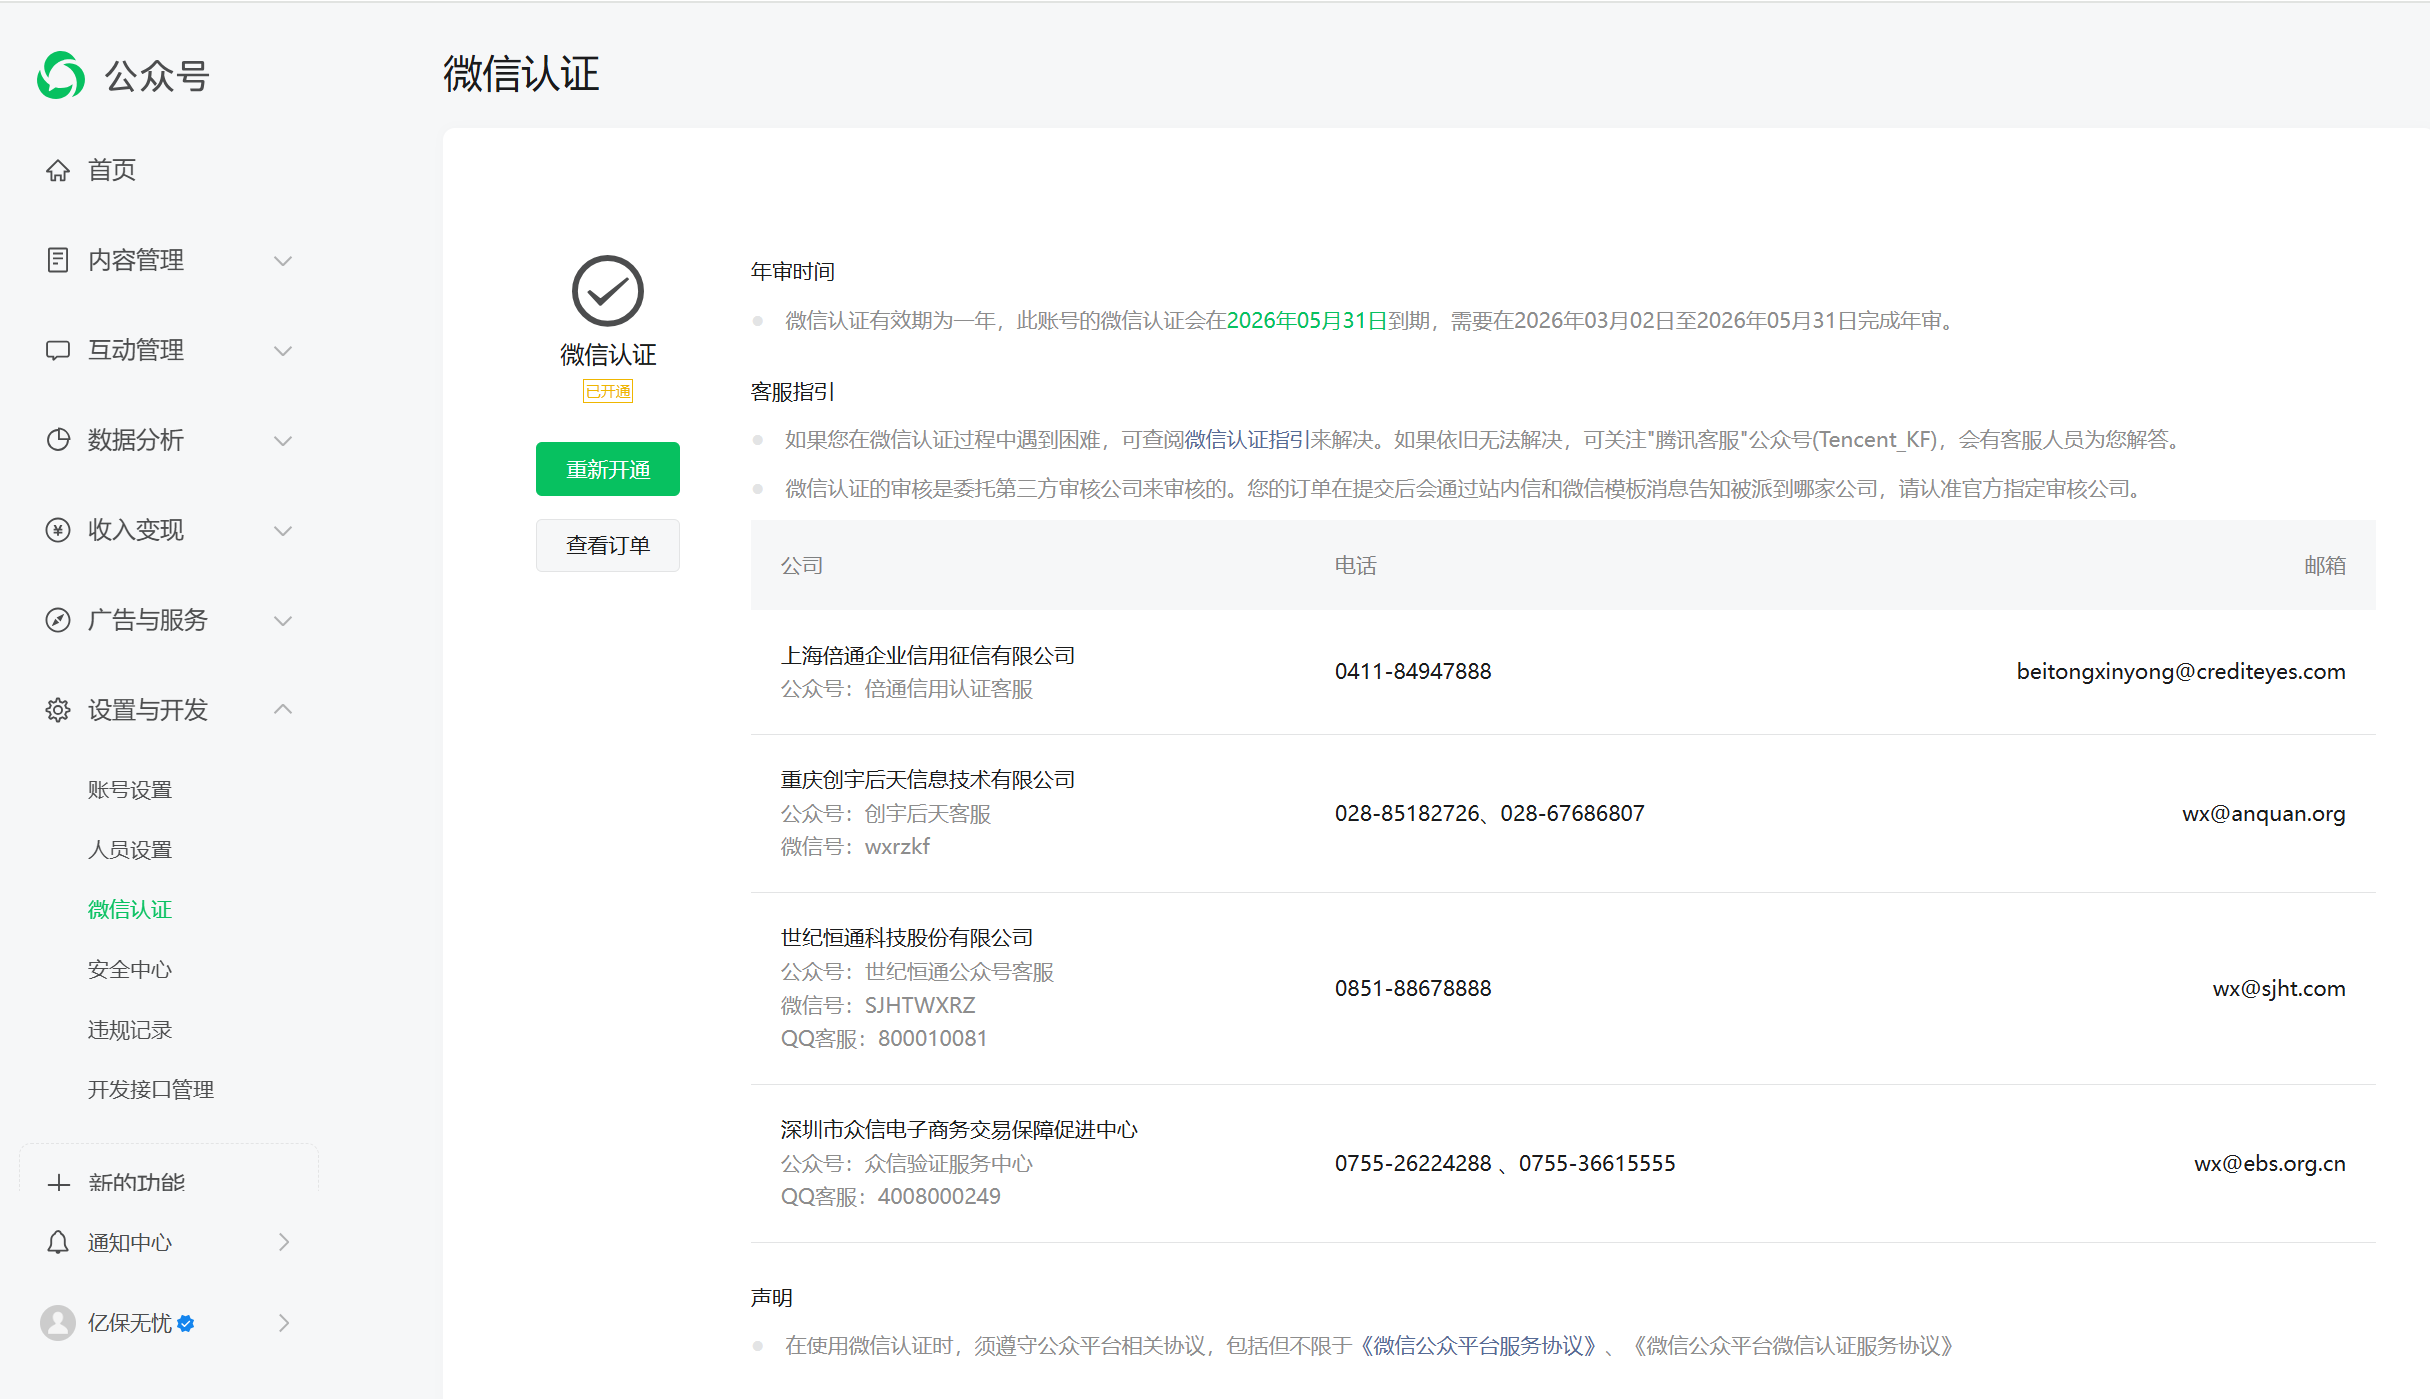The height and width of the screenshot is (1399, 2430).
Task: Click the 首页 home icon
Action: click(58, 170)
